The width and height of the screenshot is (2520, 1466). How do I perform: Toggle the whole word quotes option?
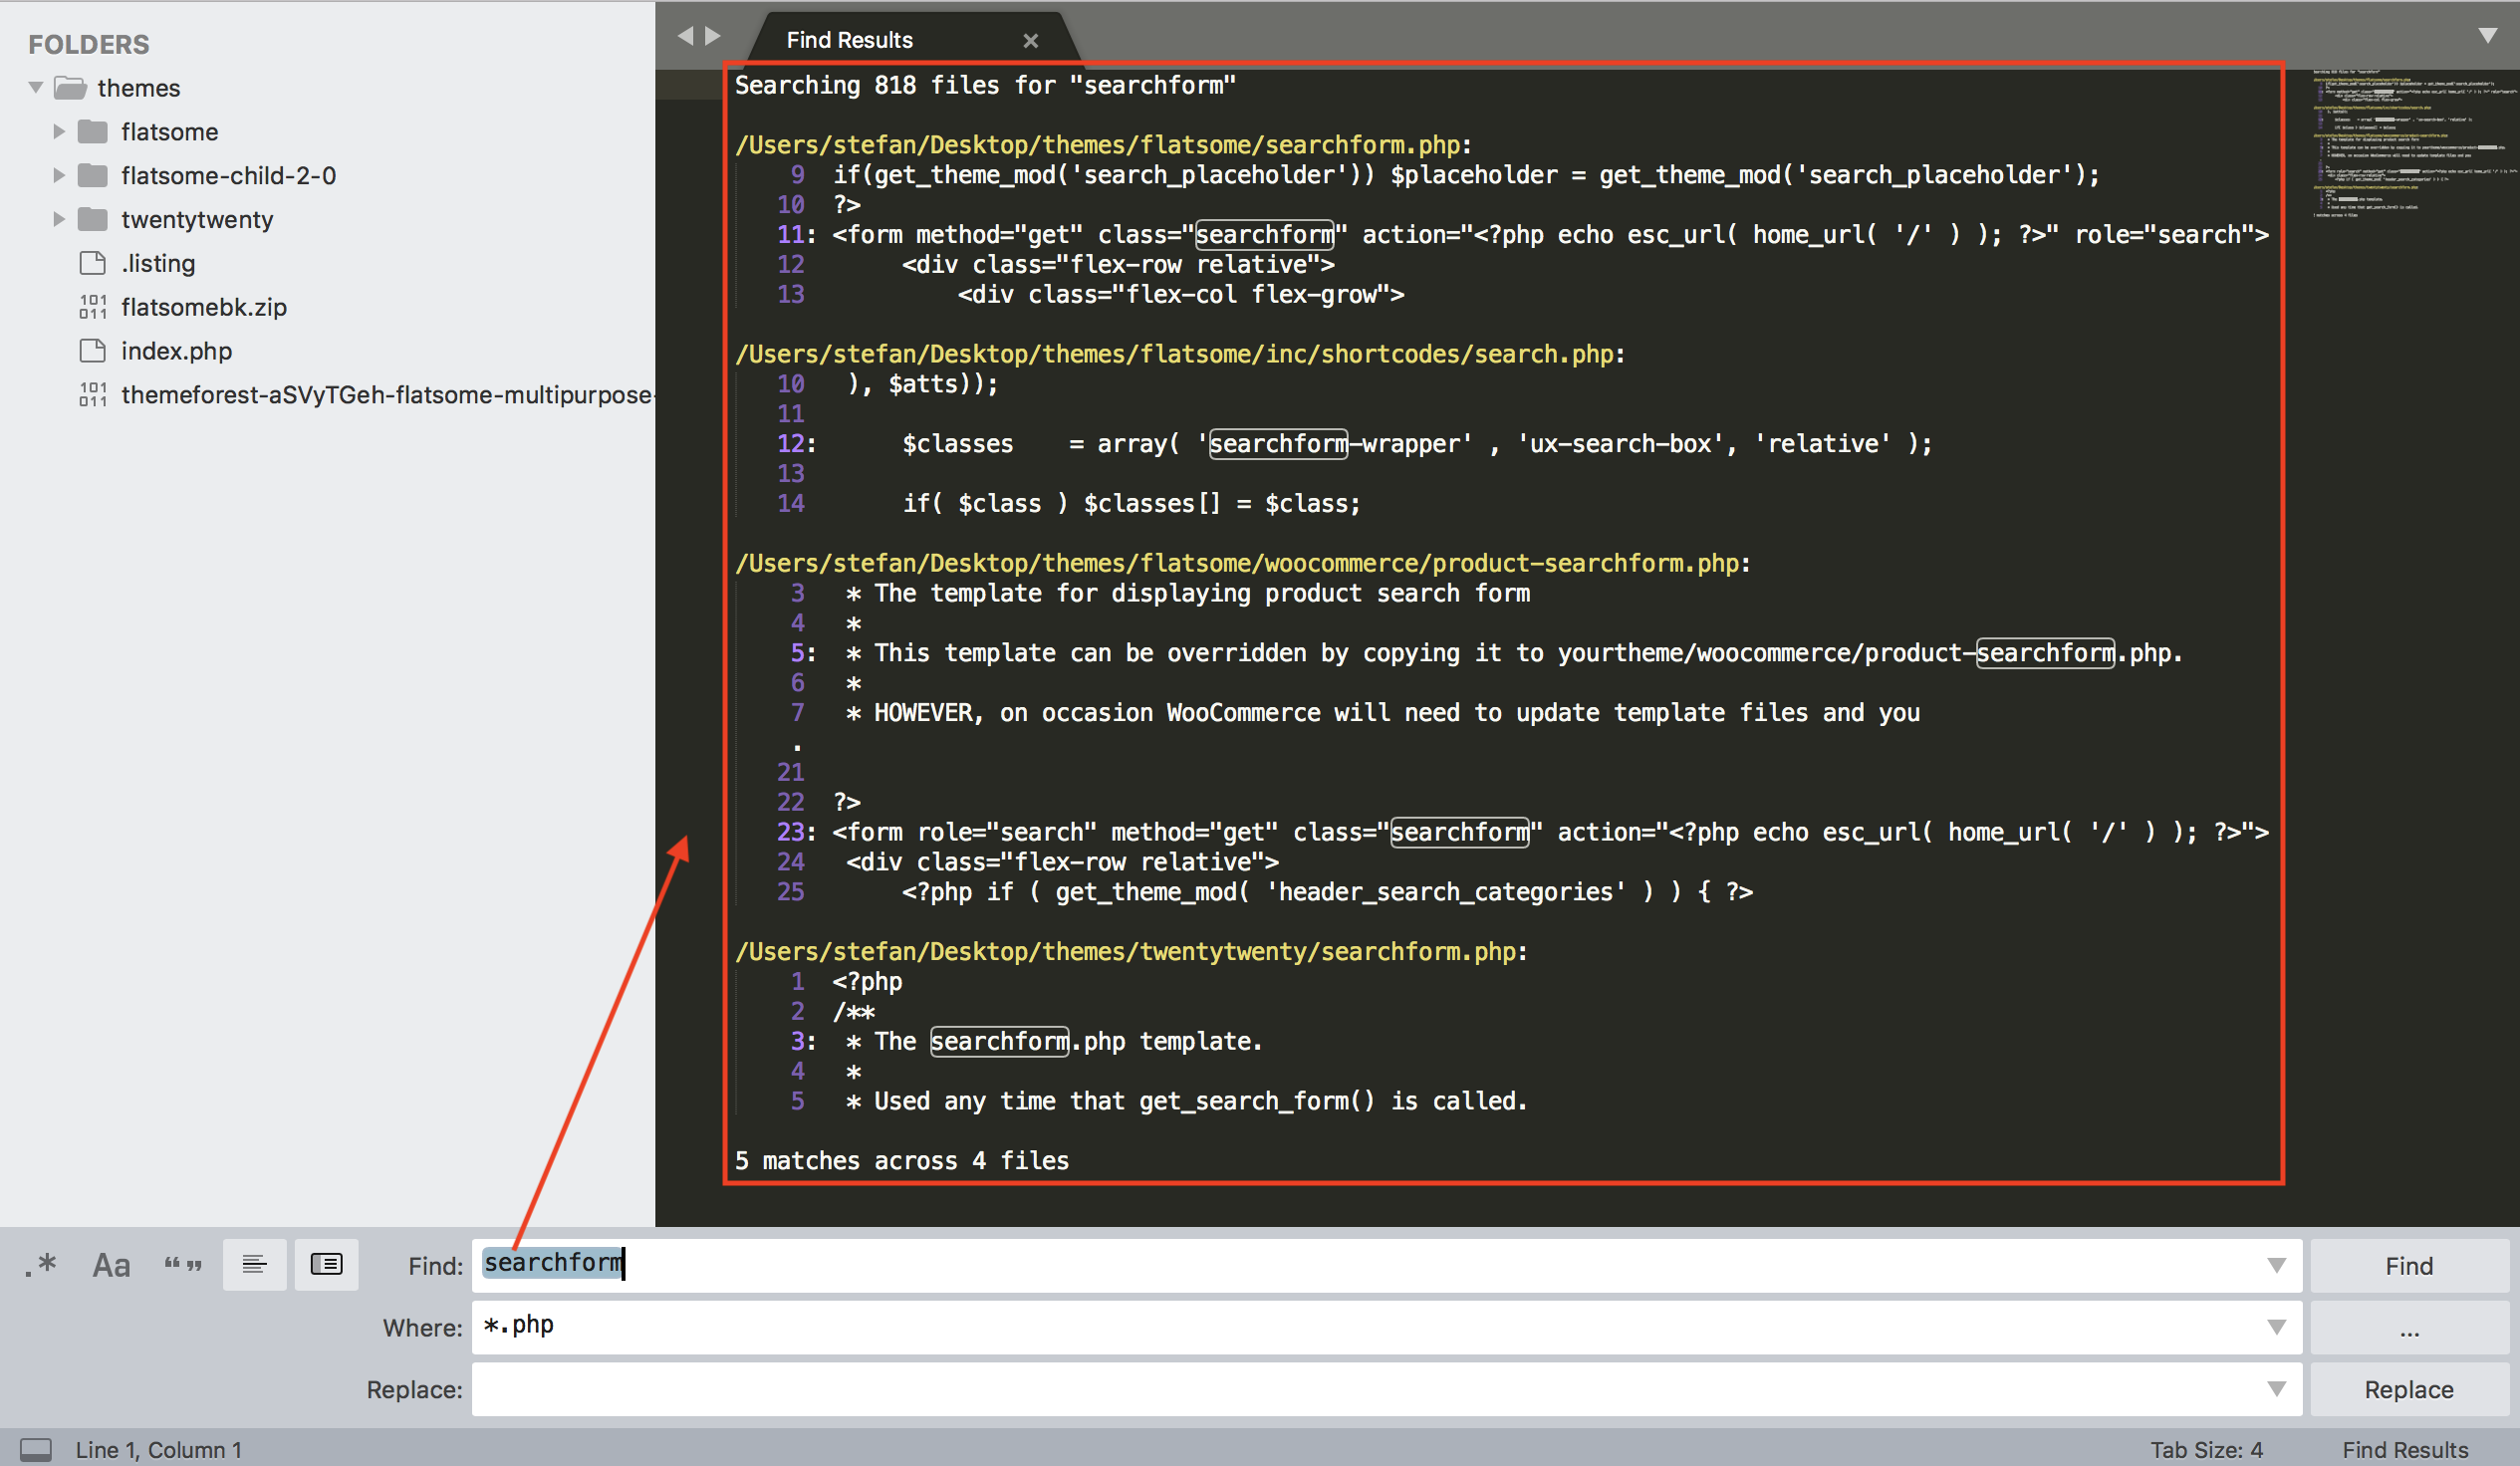click(x=183, y=1265)
